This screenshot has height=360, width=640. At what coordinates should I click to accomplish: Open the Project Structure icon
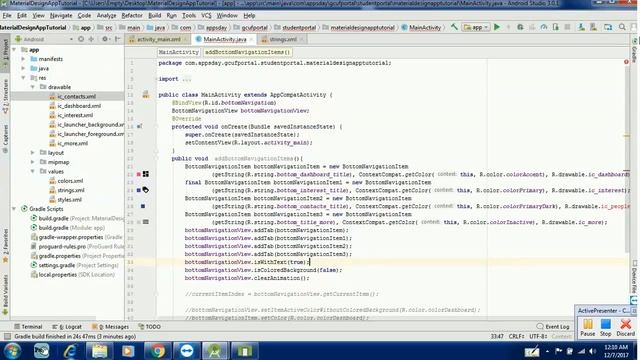point(608,27)
